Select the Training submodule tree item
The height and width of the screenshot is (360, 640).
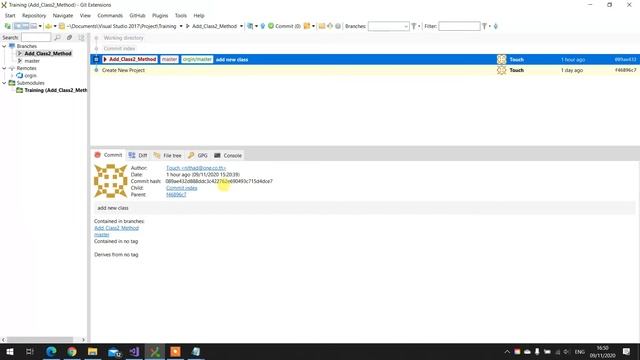pyautogui.click(x=56, y=90)
